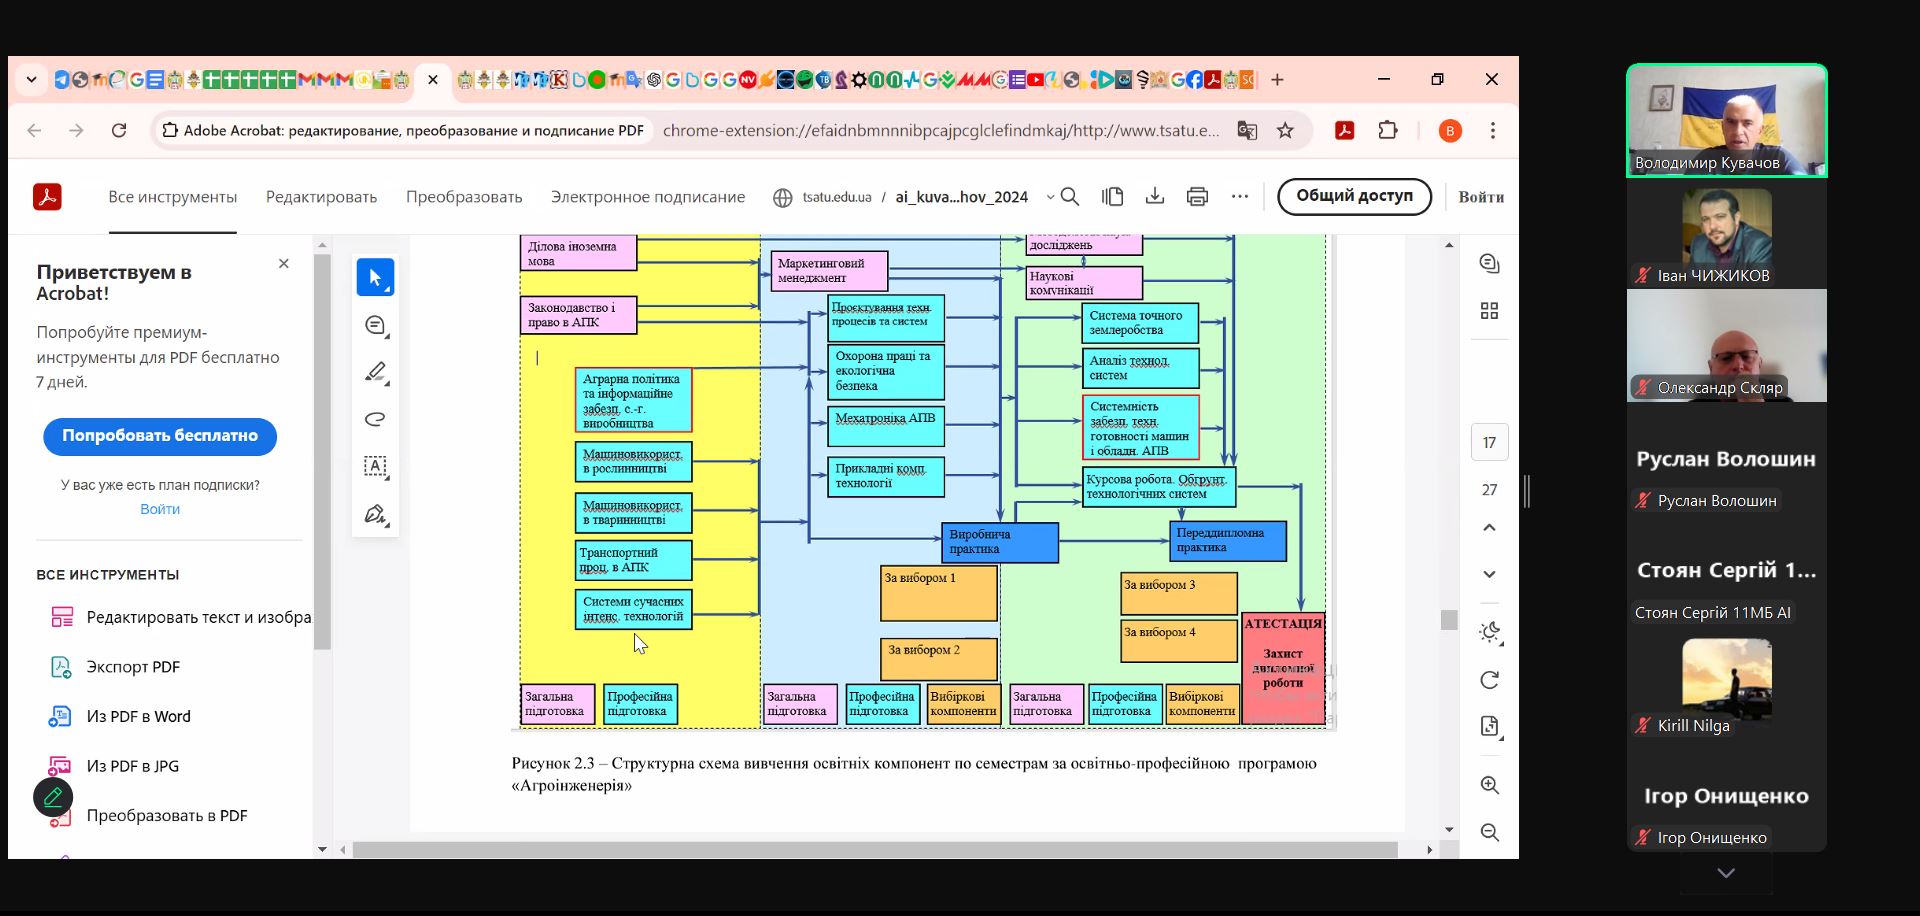Screen dimensions: 1920x916
Task: Print the document
Action: click(x=1197, y=197)
